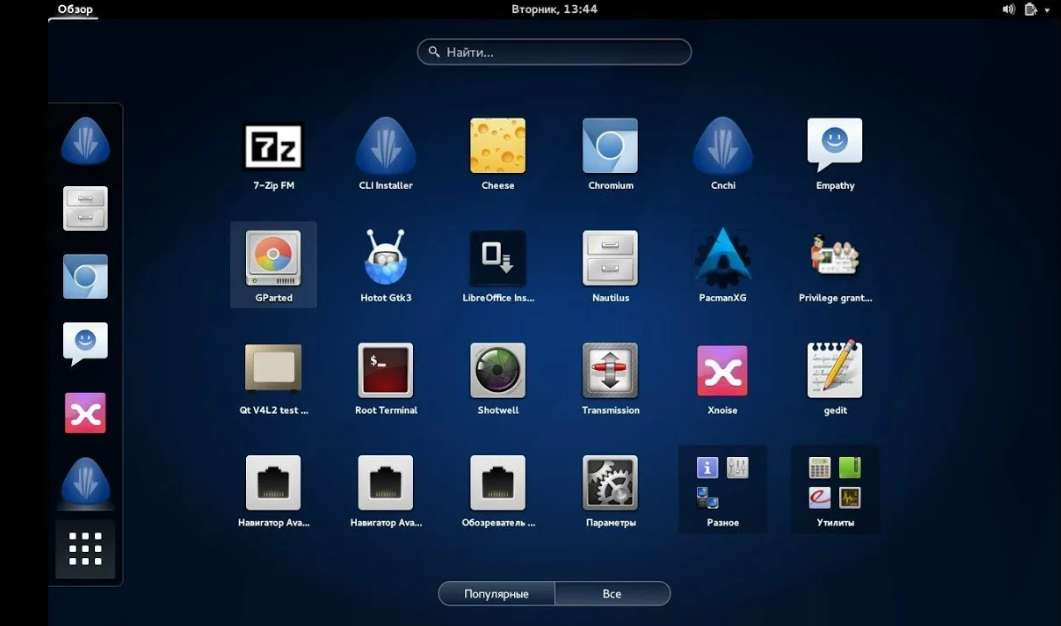Image resolution: width=1061 pixels, height=626 pixels.
Task: Click the Nautilus file cabinet icon in the dock
Action: tap(85, 208)
